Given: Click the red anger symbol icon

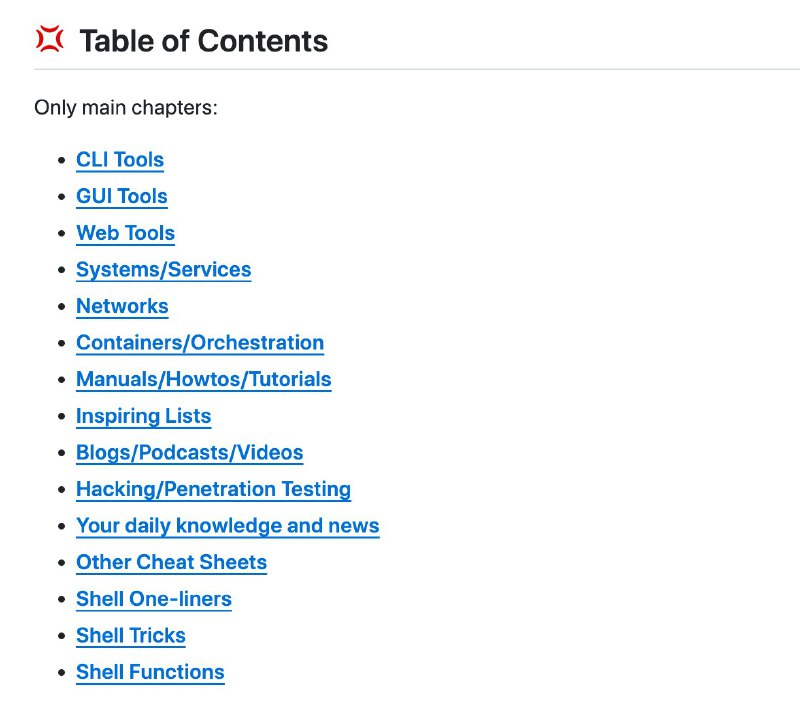Looking at the screenshot, I should pyautogui.click(x=49, y=40).
